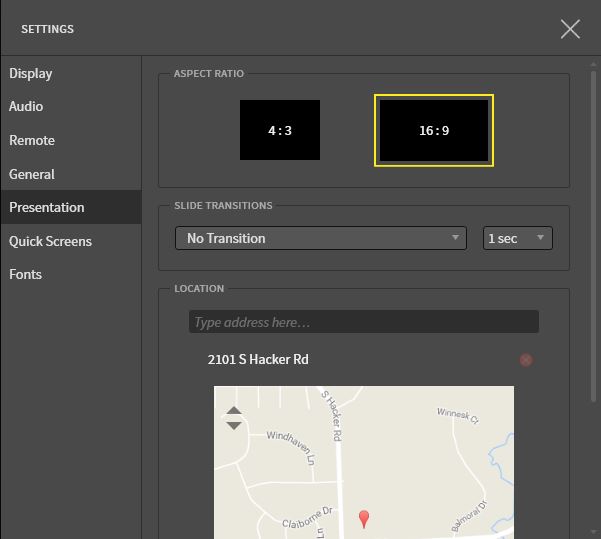Zoom out the map with down arrow
The width and height of the screenshot is (601, 539).
234,426
